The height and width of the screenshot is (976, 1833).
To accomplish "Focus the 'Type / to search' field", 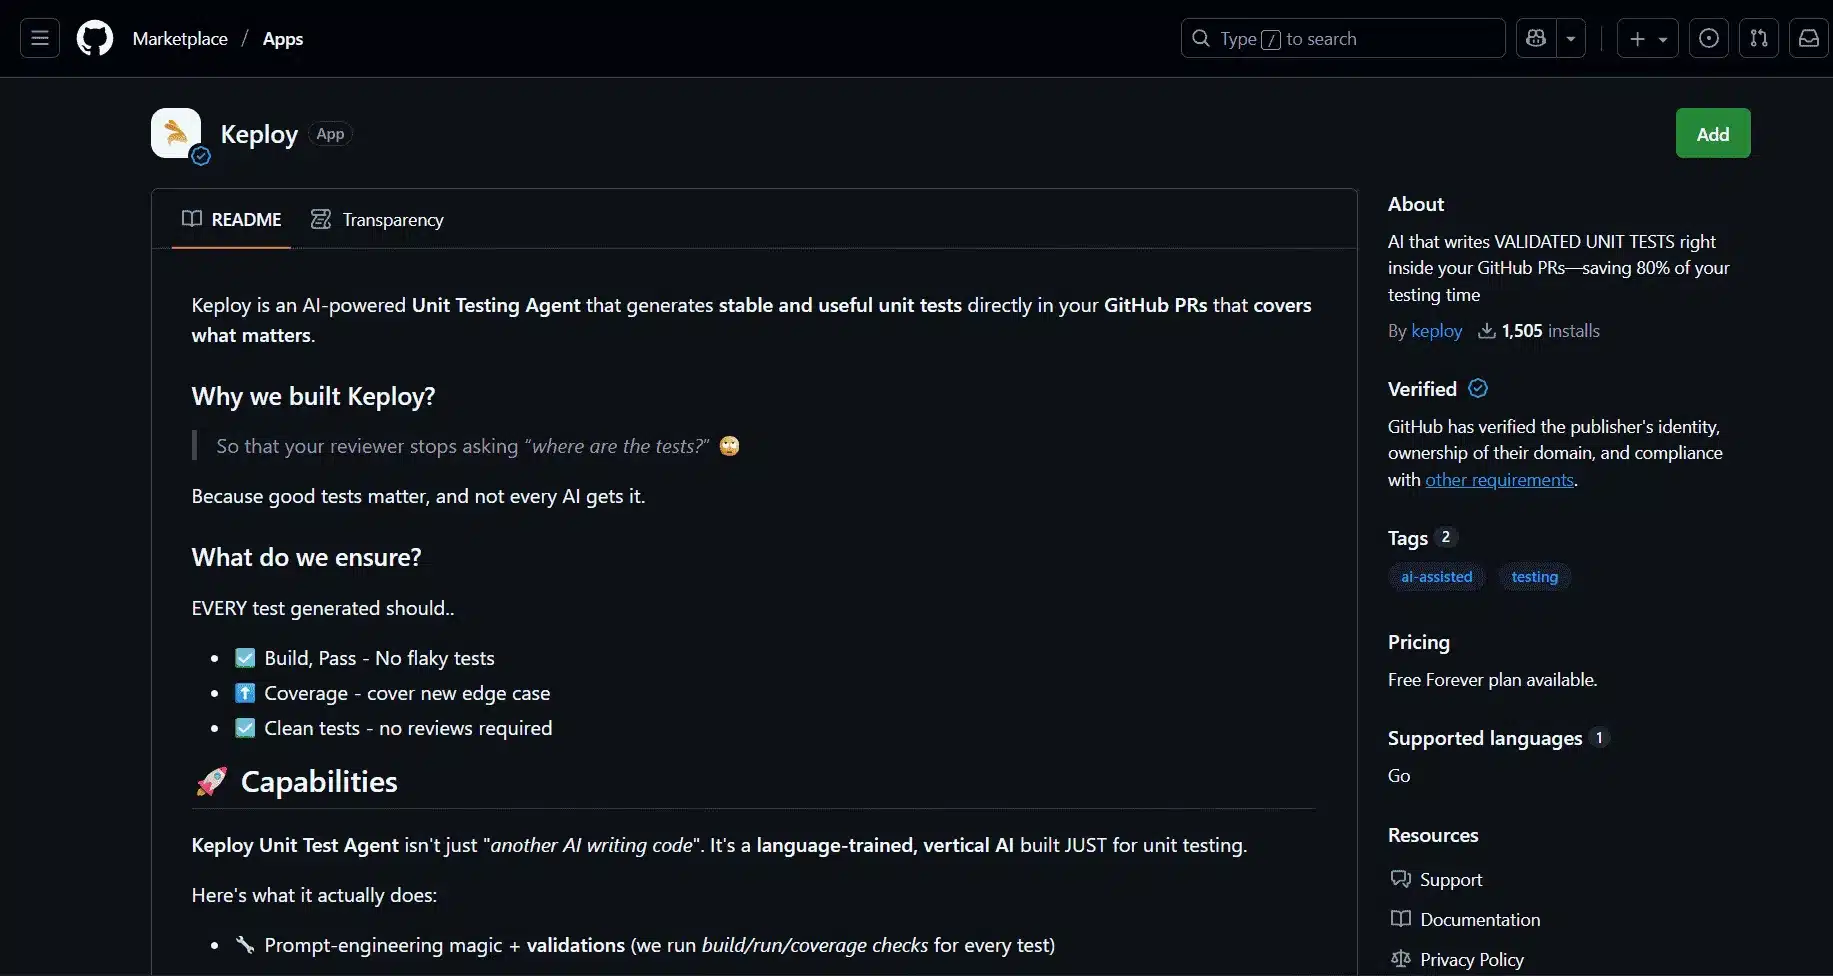I will click(x=1343, y=39).
